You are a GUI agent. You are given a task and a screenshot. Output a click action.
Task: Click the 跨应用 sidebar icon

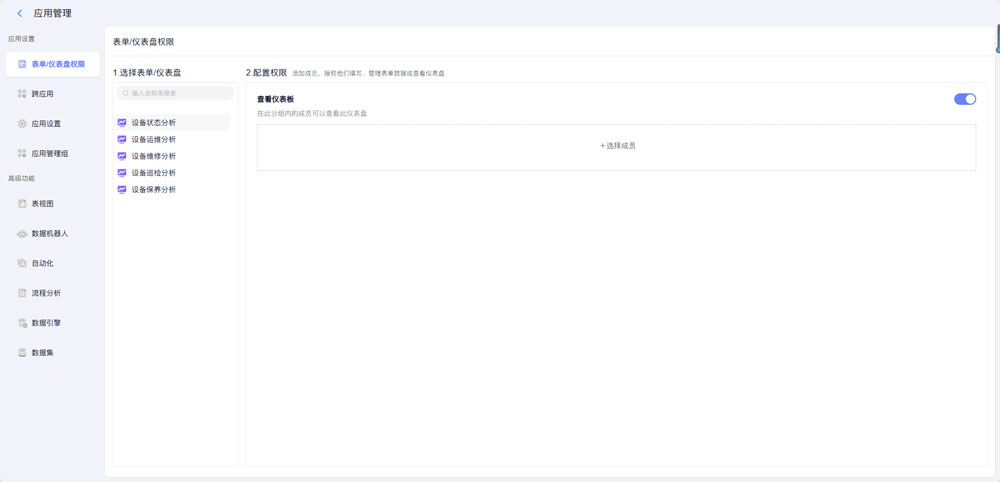point(22,94)
